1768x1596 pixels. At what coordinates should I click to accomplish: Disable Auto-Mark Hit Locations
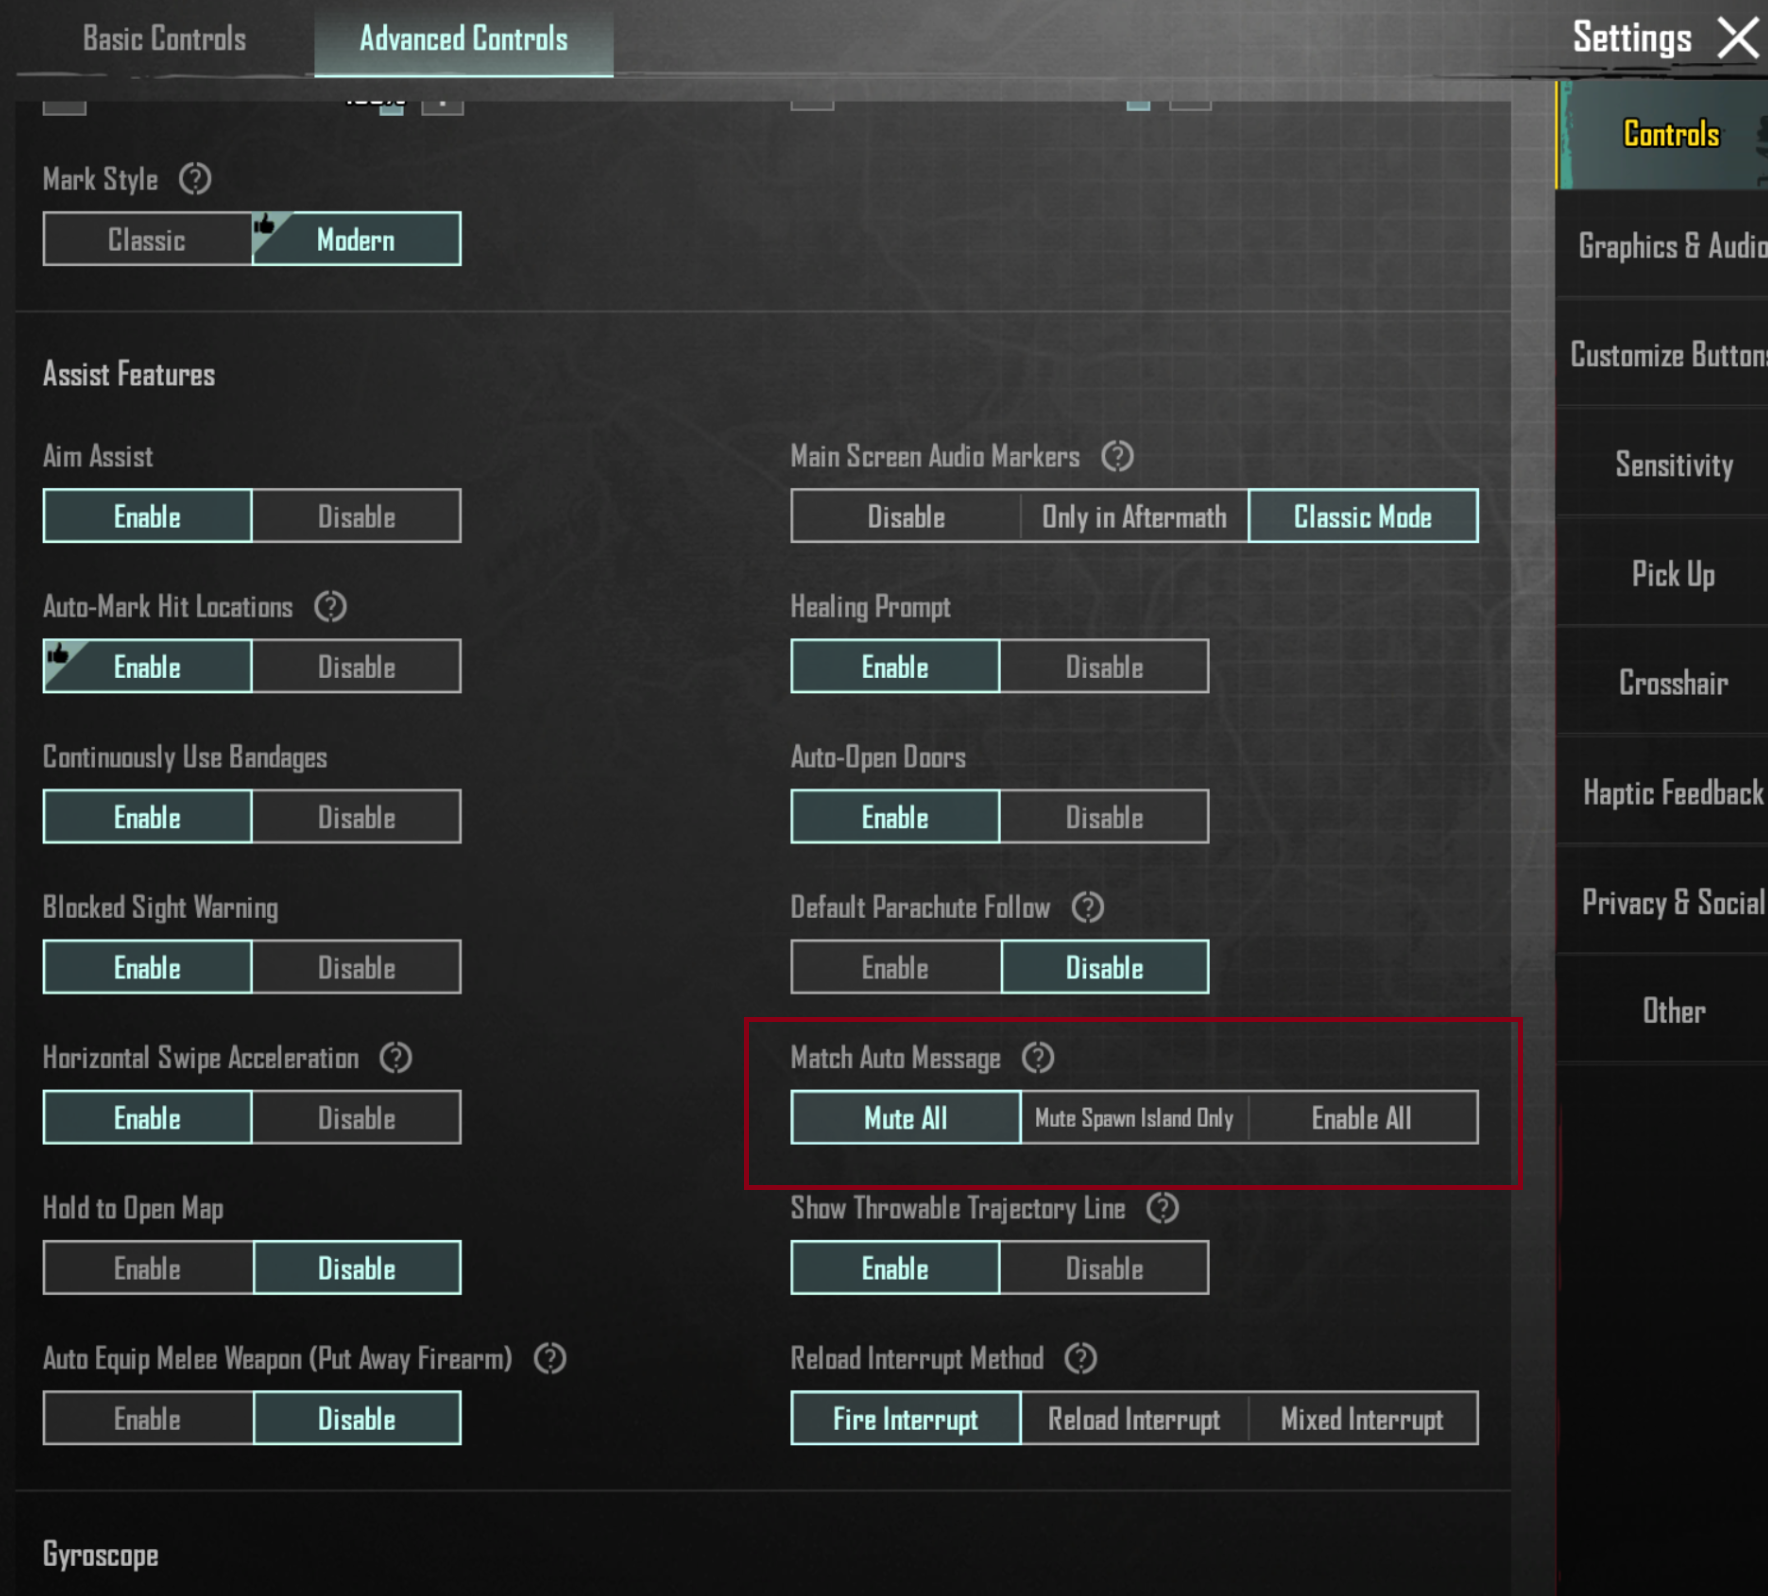357,666
